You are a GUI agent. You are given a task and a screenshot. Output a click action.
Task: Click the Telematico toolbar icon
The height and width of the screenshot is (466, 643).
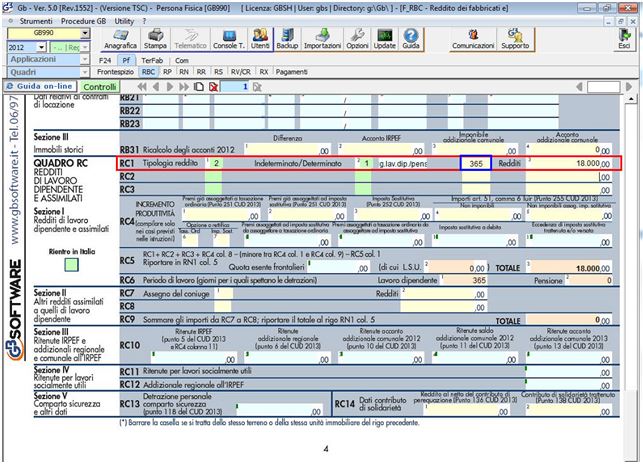point(190,39)
